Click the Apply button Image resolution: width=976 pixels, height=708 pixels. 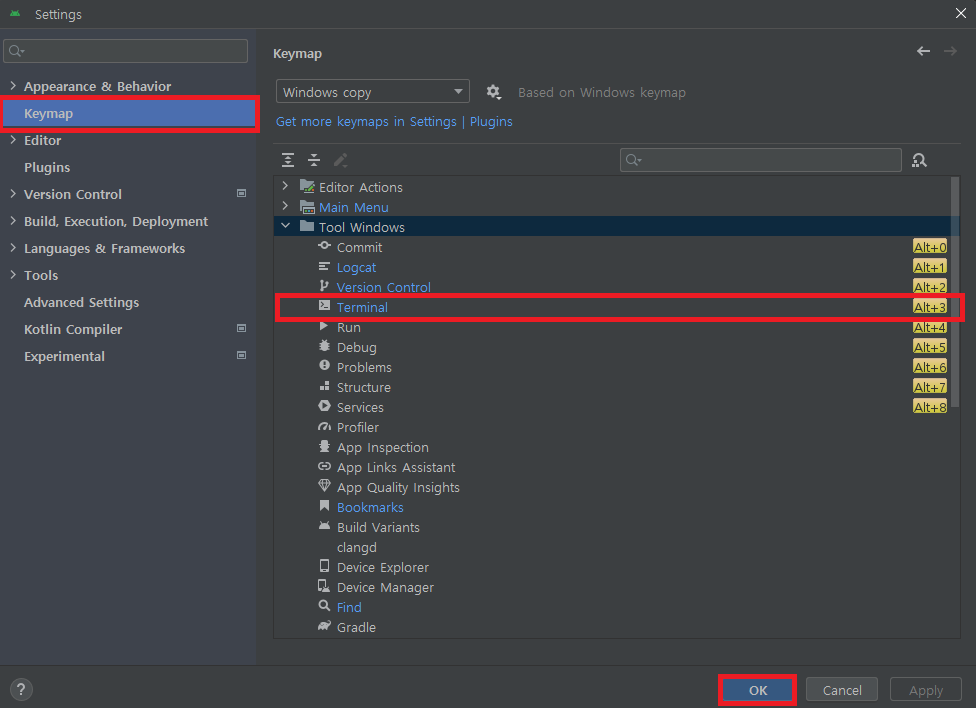coord(926,689)
